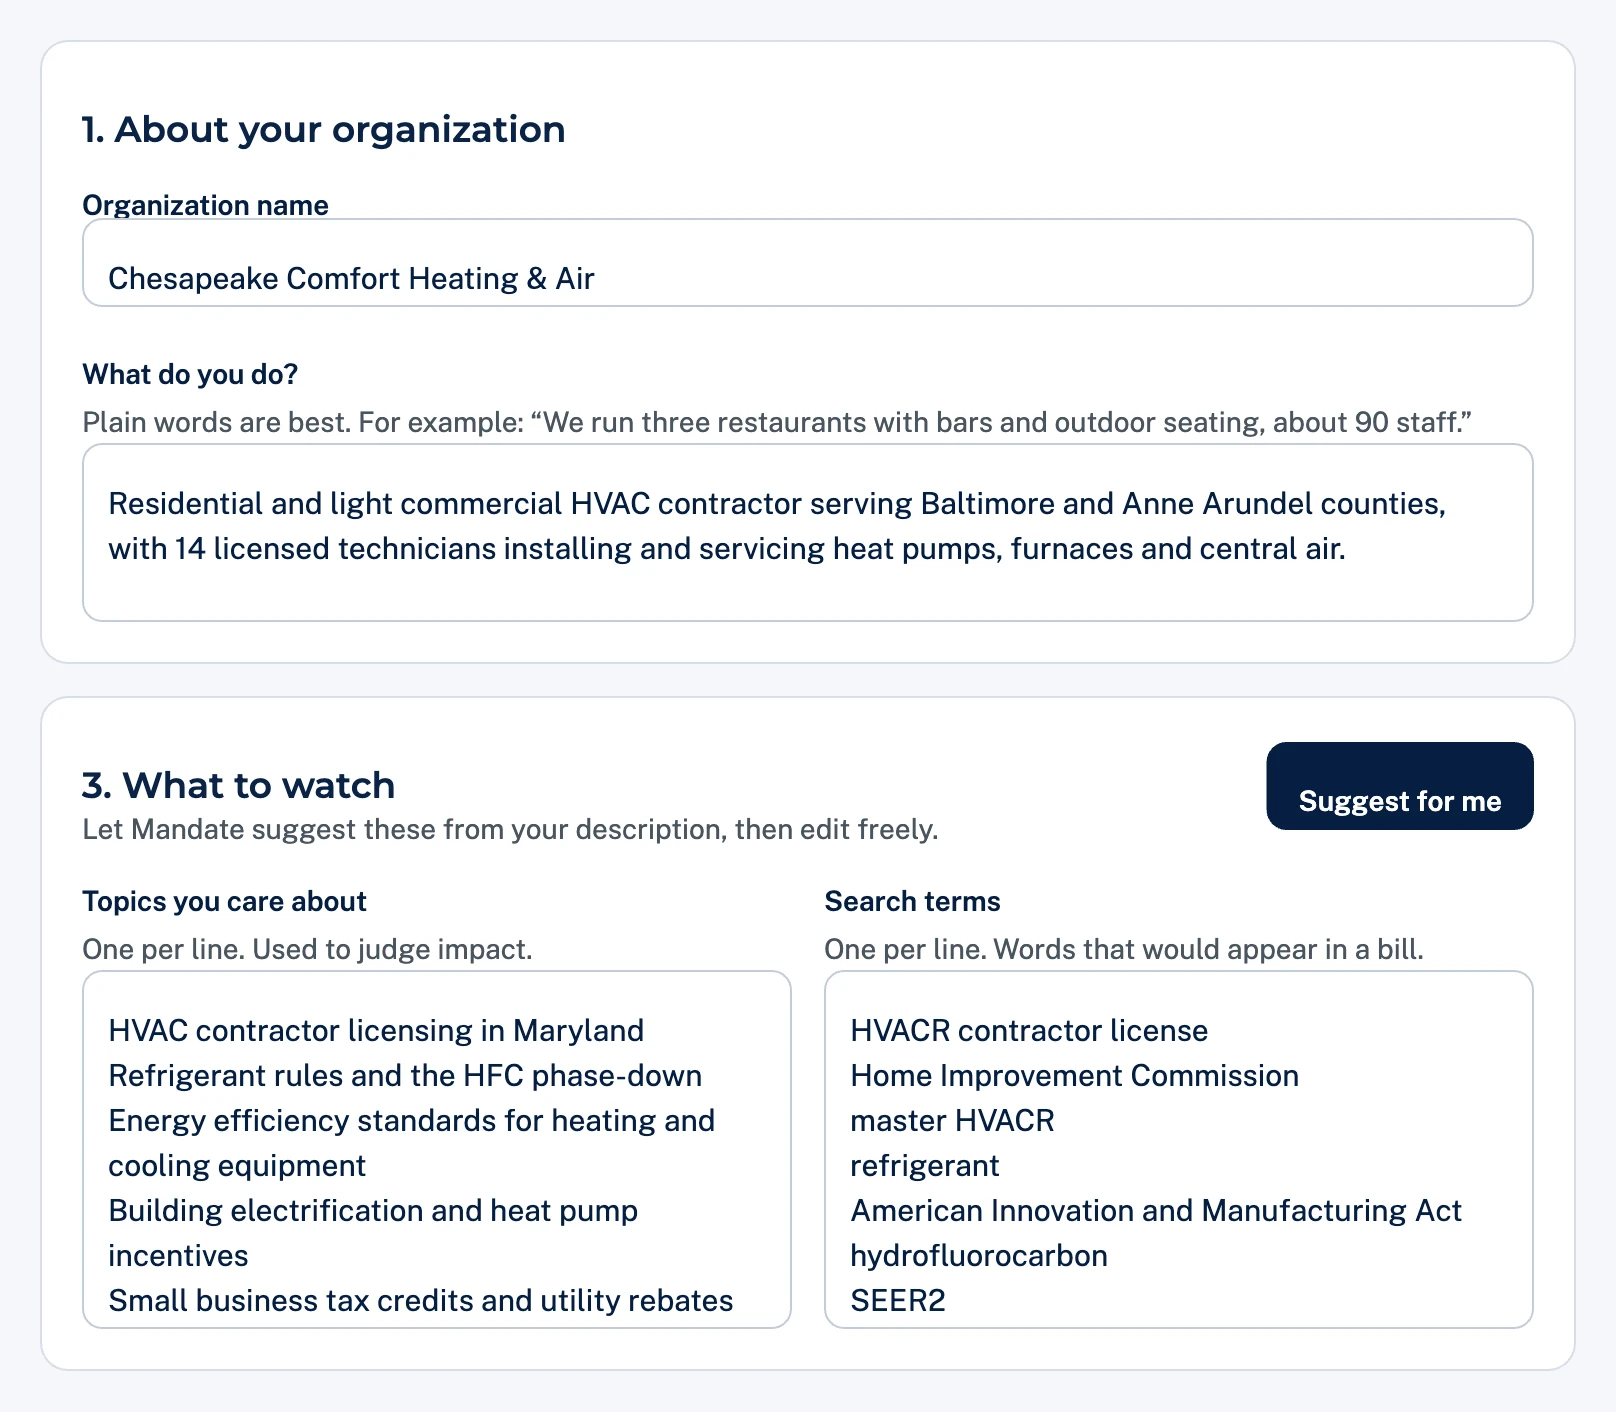The width and height of the screenshot is (1616, 1412).
Task: Click the hint 'One per line. Used to judge impact.'
Action: pyautogui.click(x=307, y=949)
